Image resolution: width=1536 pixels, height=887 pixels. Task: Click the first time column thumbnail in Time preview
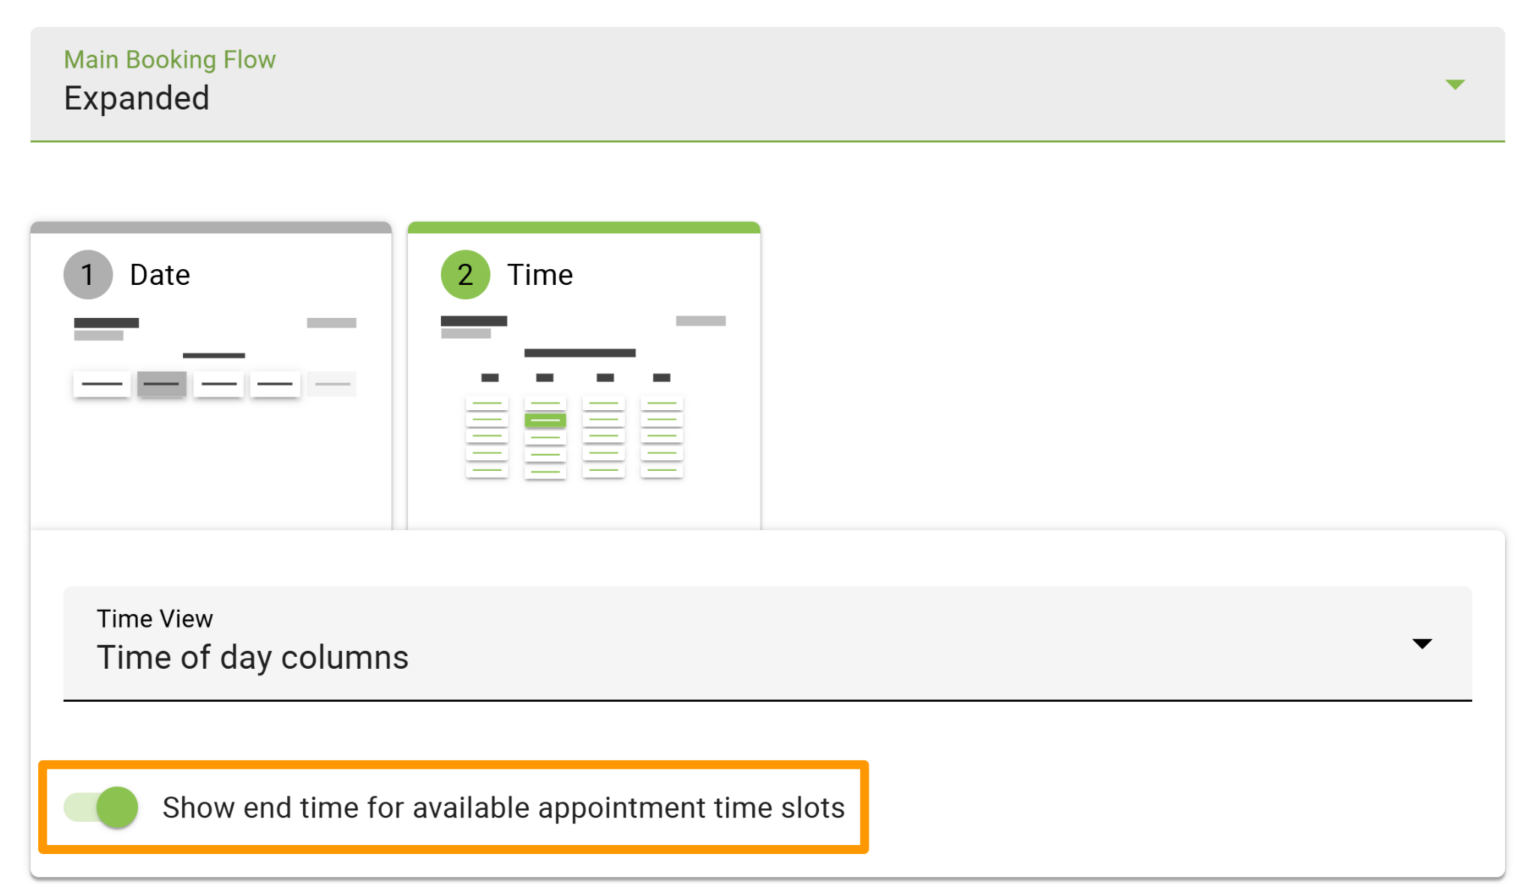coord(487,435)
